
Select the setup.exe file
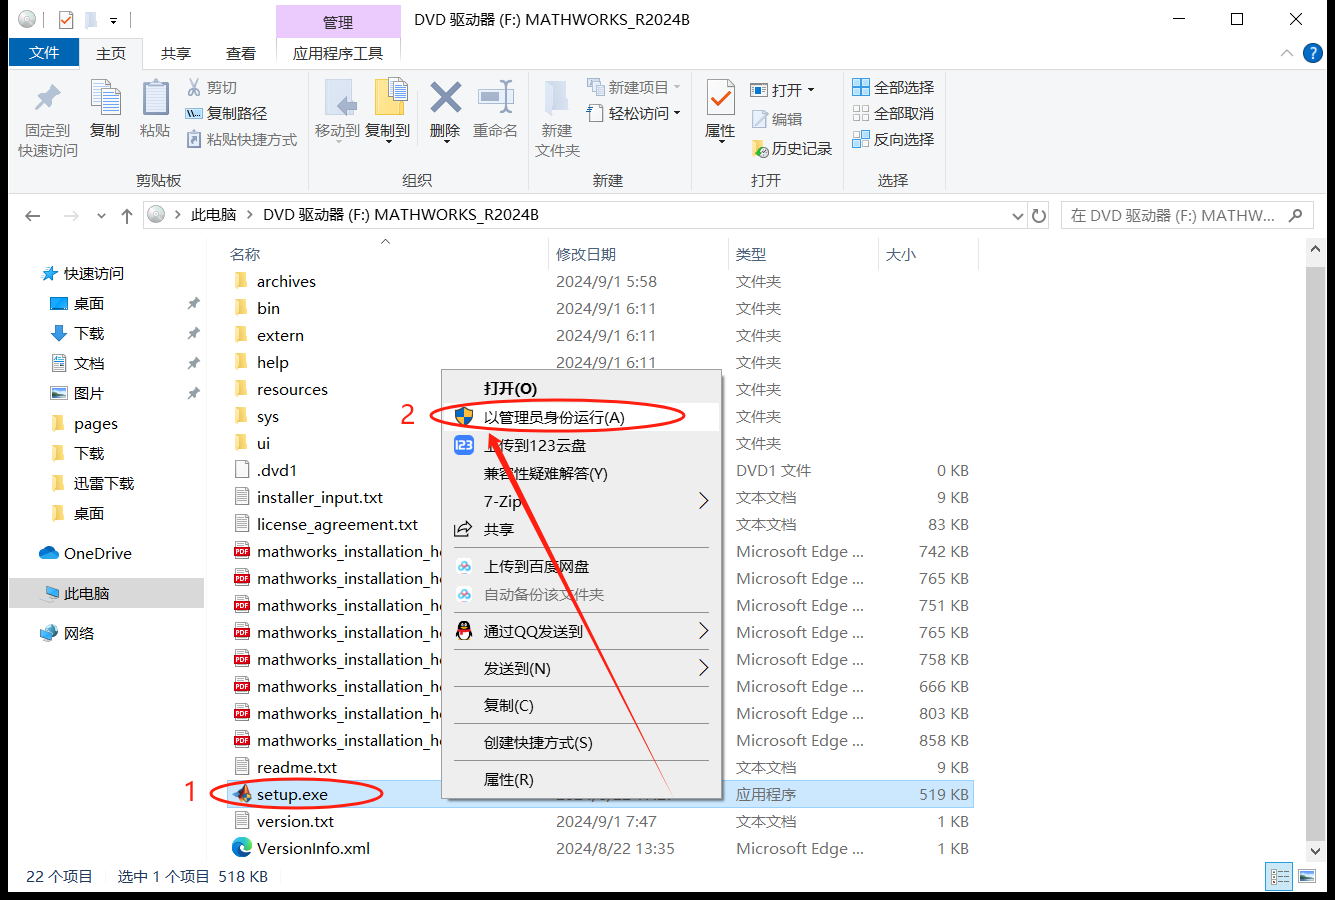(292, 794)
